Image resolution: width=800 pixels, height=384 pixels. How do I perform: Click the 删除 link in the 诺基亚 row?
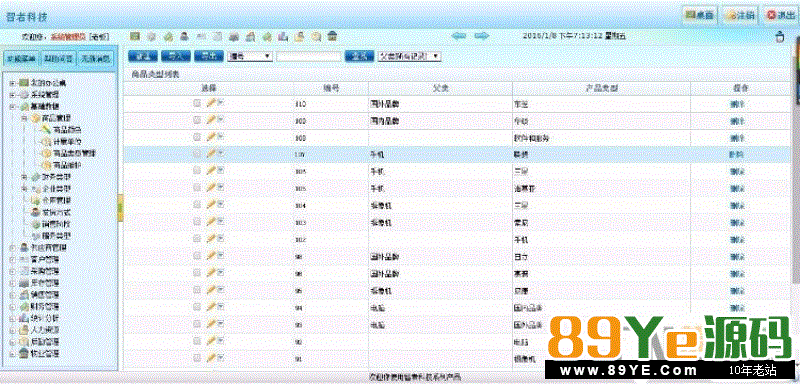pyautogui.click(x=737, y=188)
